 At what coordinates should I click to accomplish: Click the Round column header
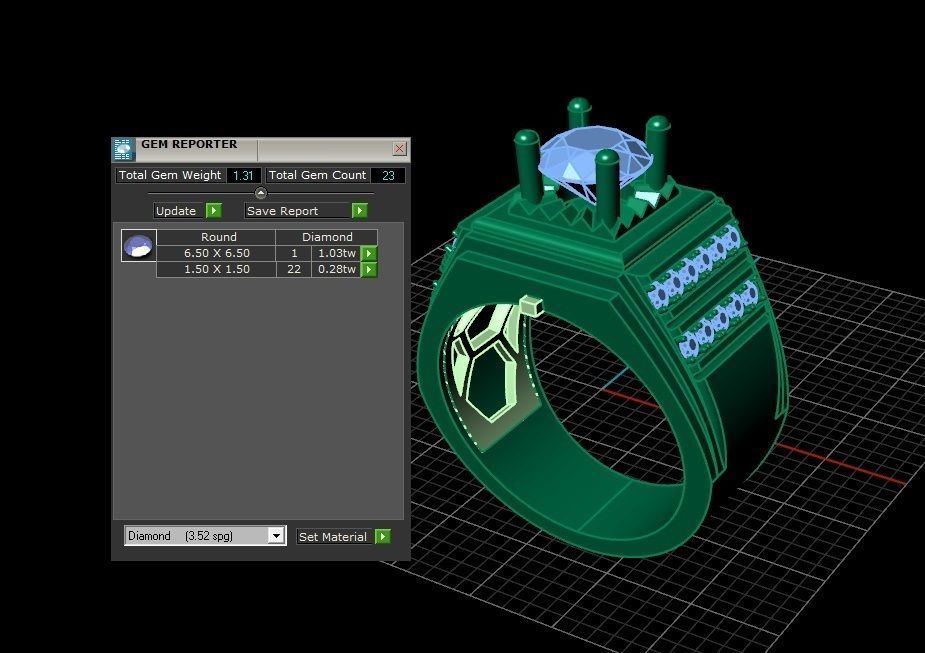click(217, 237)
